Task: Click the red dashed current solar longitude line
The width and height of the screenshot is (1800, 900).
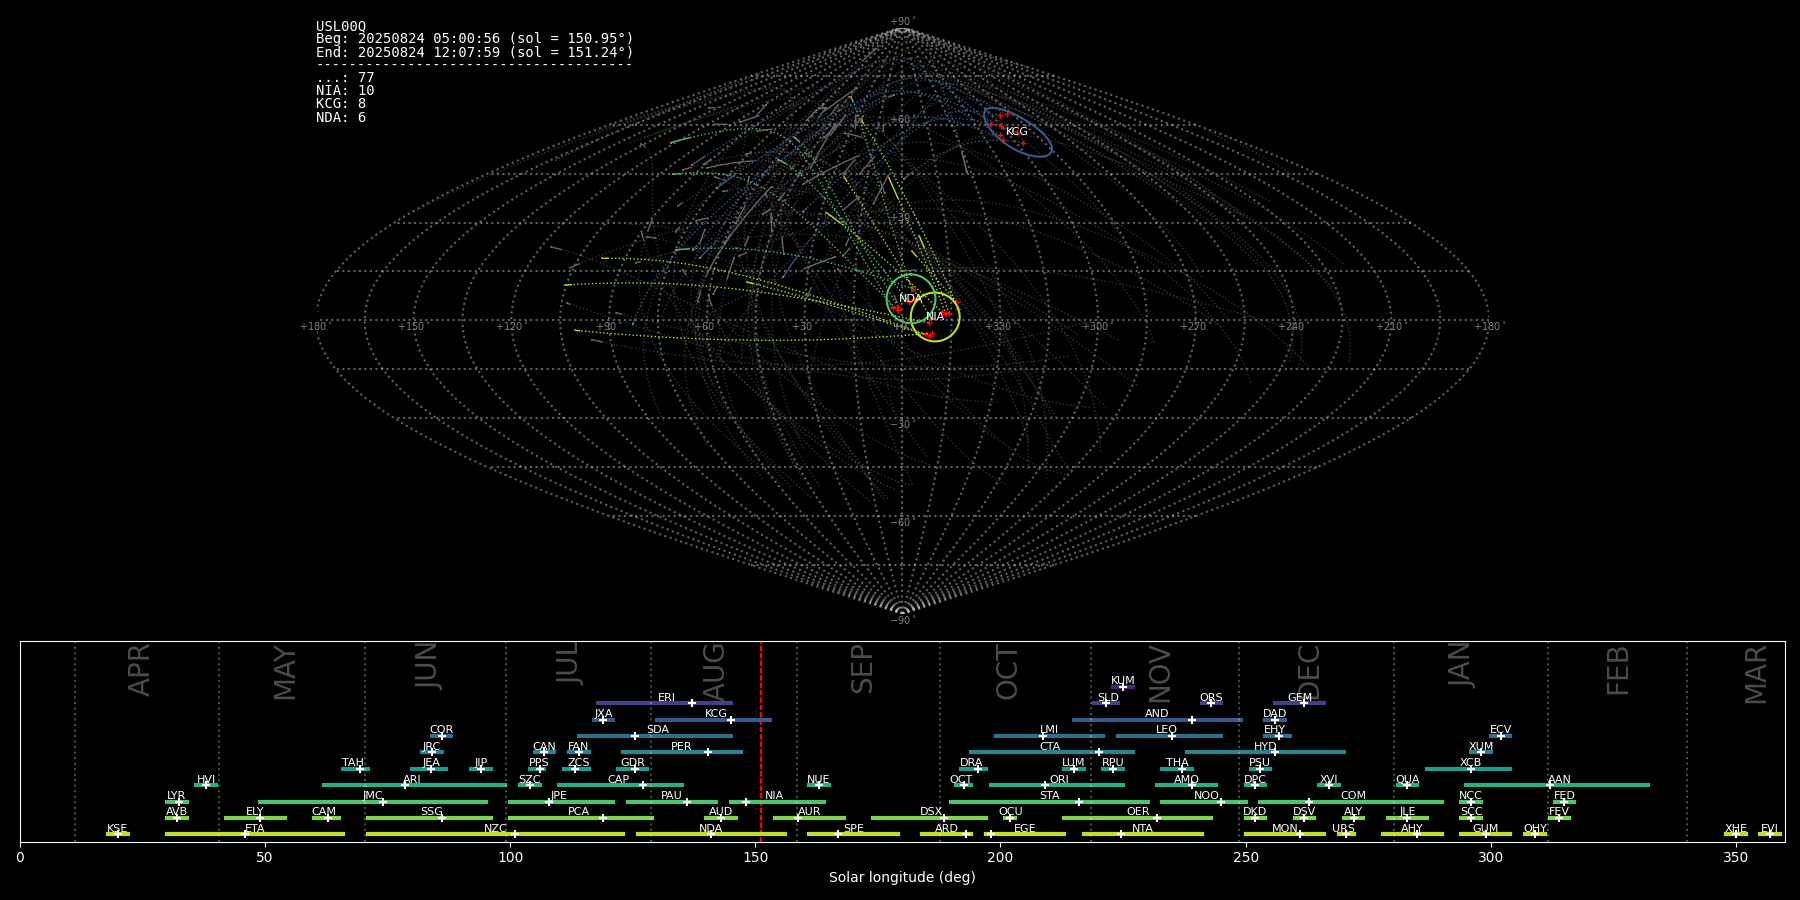Action: pos(761,741)
